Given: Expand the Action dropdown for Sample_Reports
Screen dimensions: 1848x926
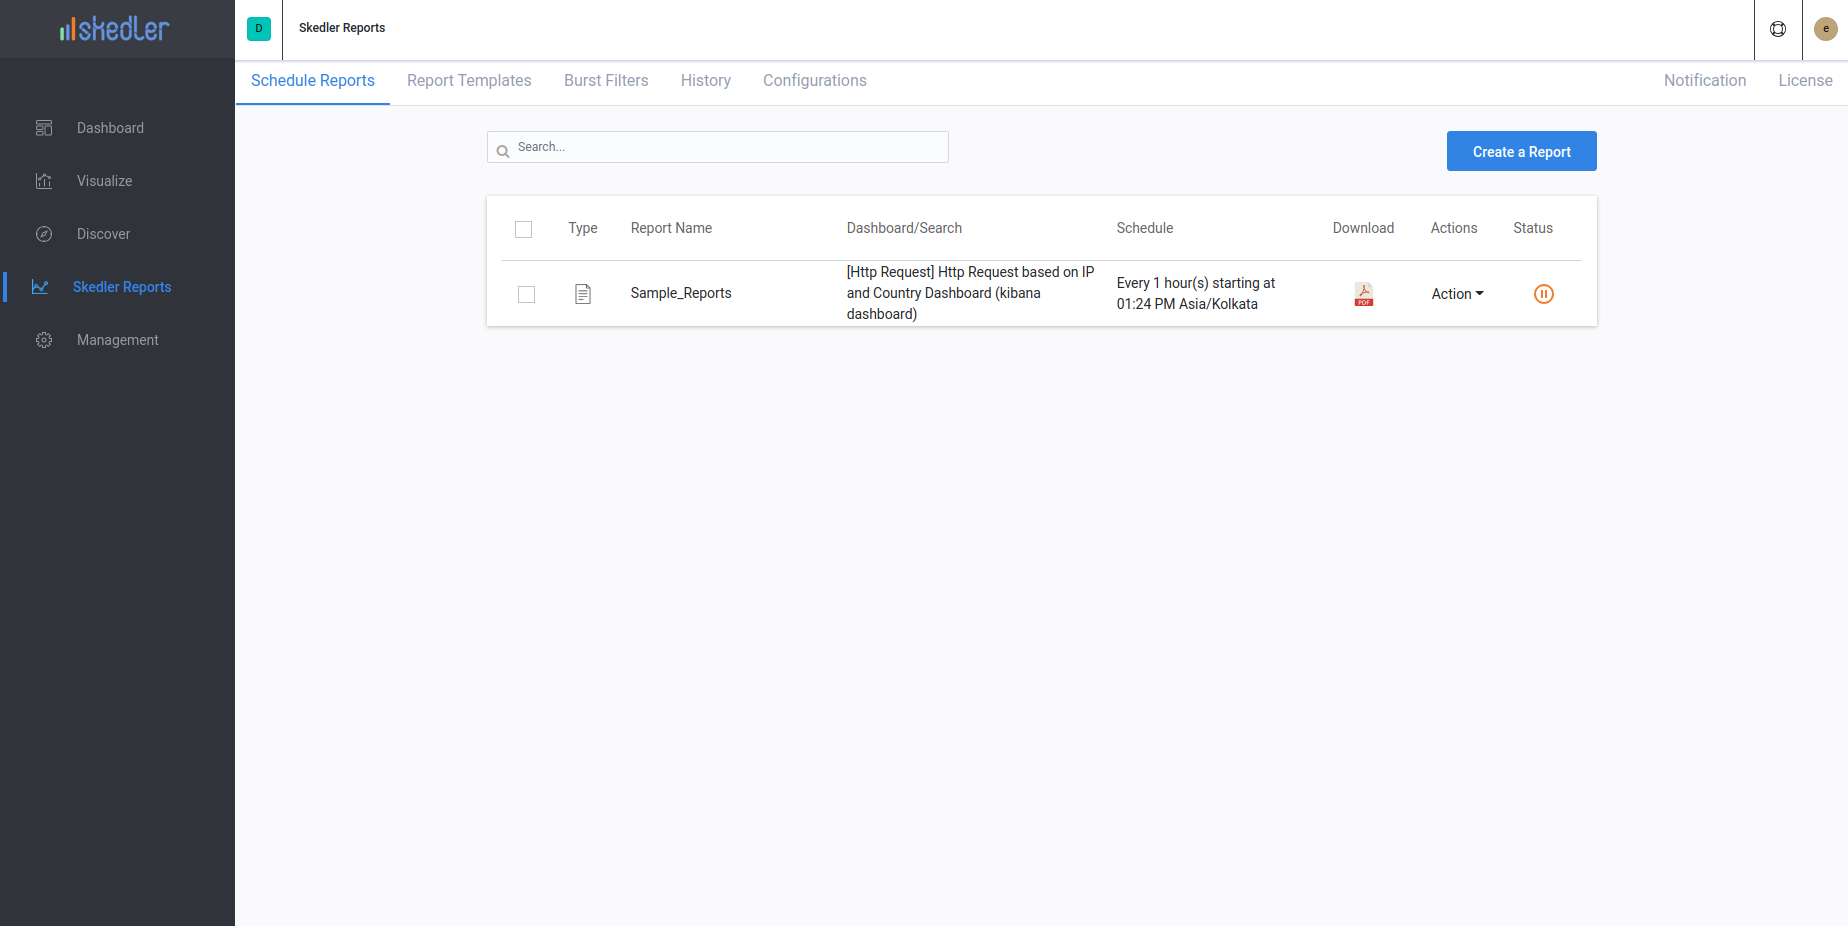Looking at the screenshot, I should (x=1457, y=294).
